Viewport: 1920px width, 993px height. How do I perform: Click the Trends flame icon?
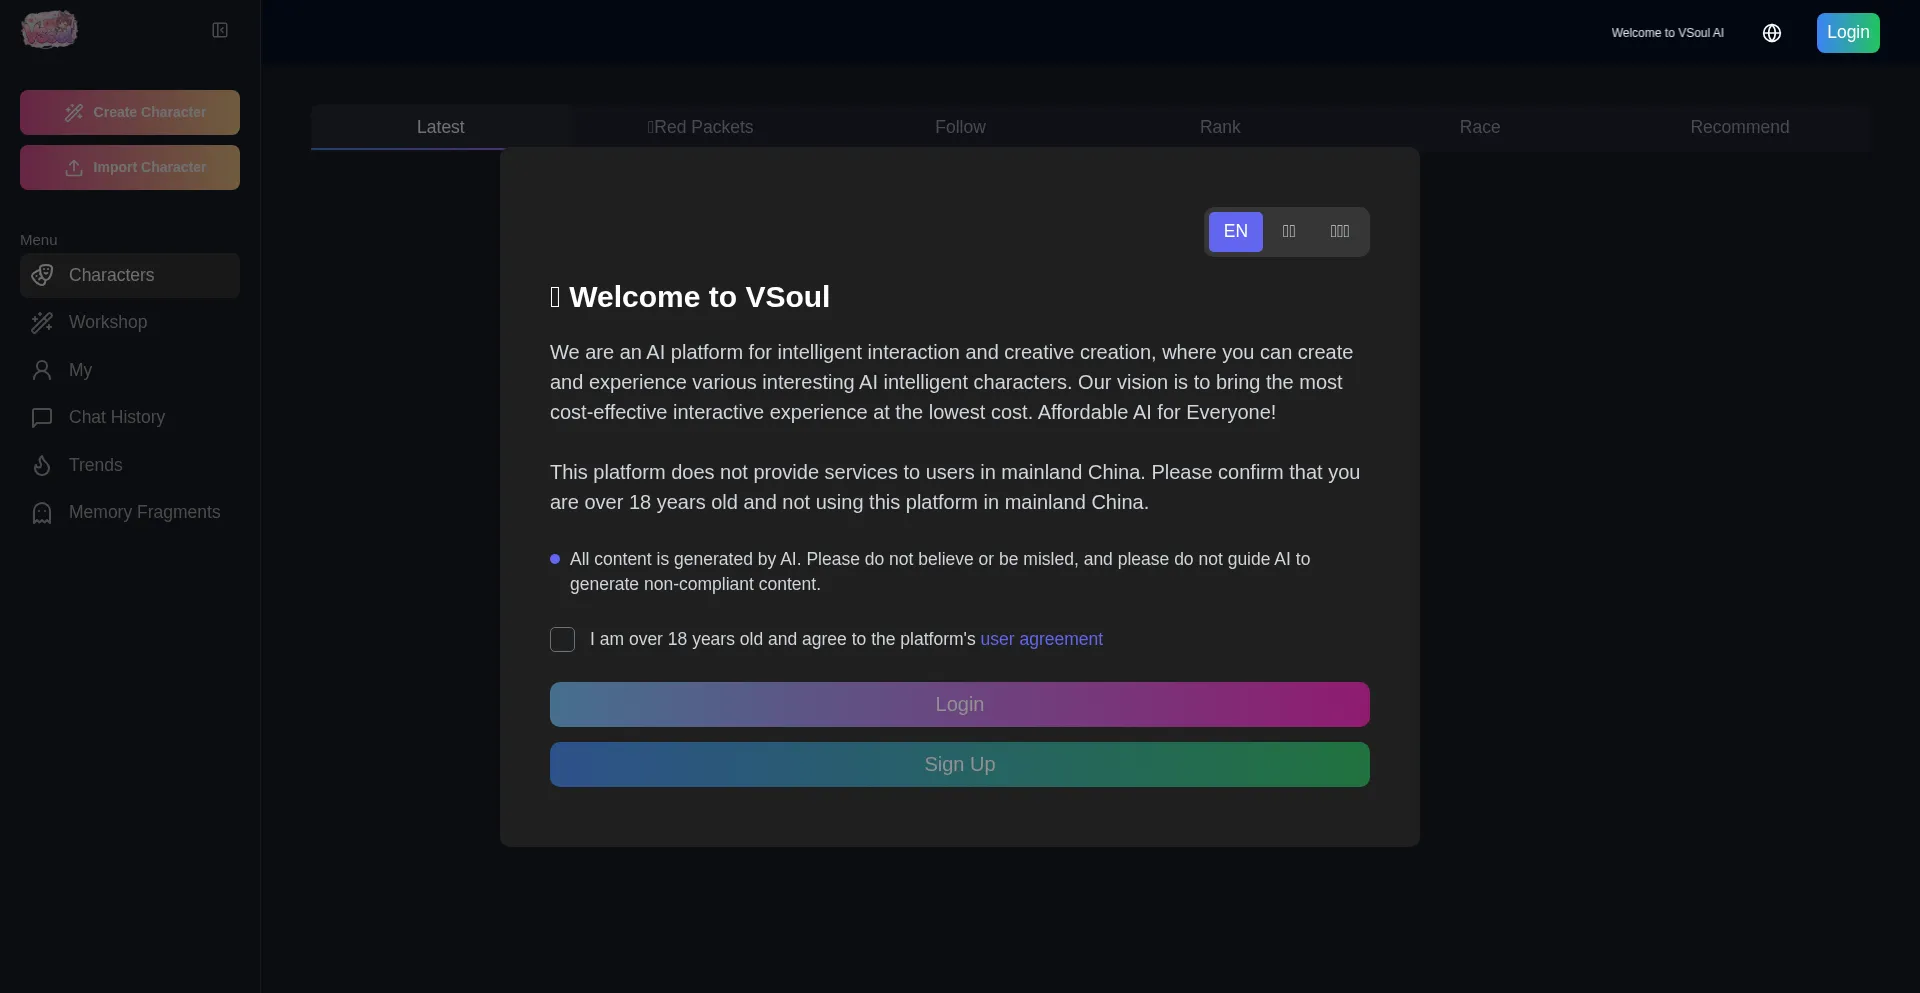(x=42, y=465)
